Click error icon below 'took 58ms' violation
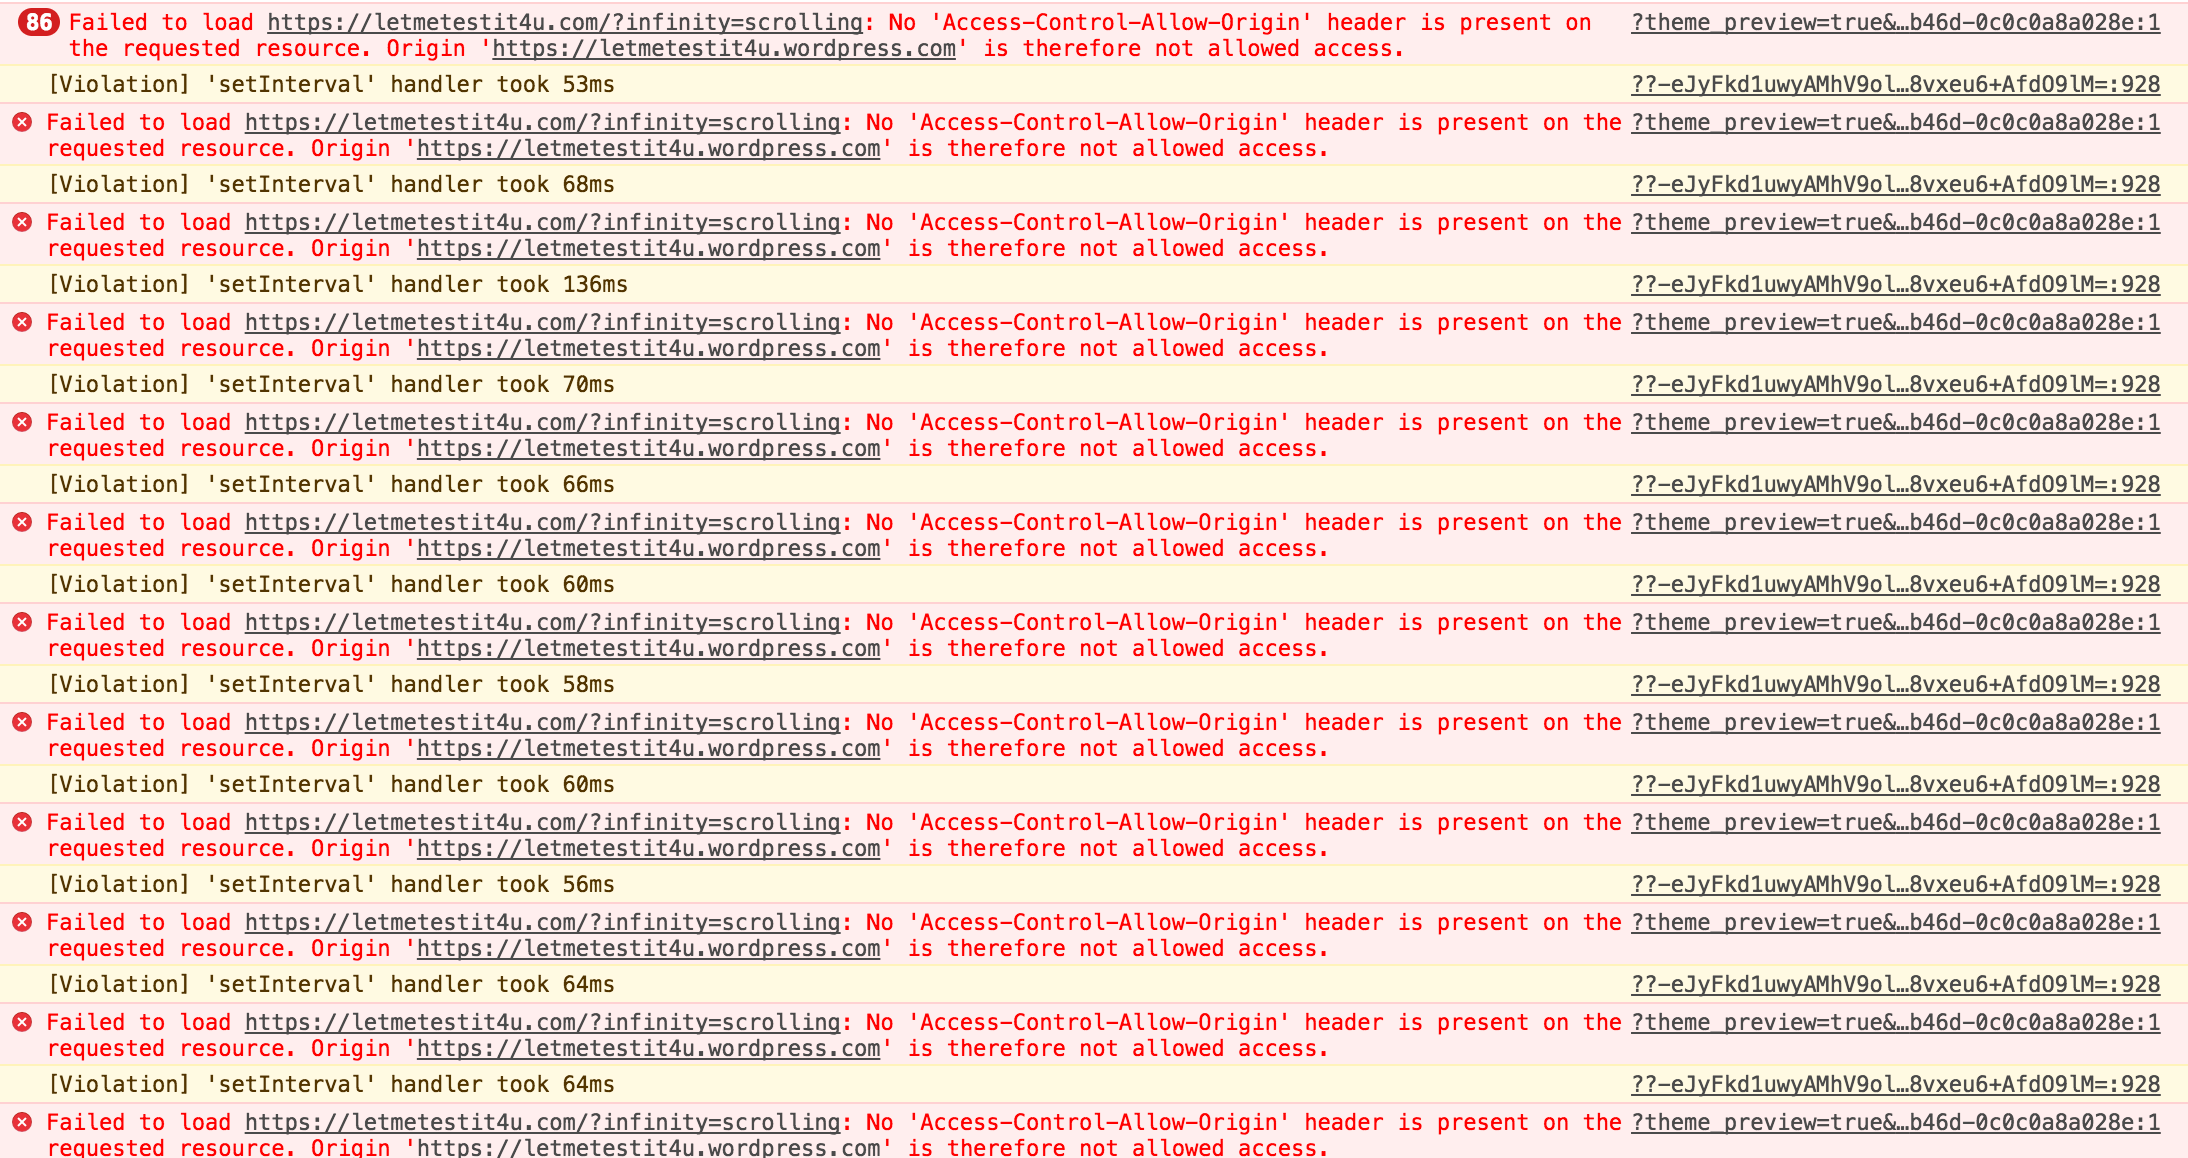The width and height of the screenshot is (2188, 1158). [x=22, y=722]
